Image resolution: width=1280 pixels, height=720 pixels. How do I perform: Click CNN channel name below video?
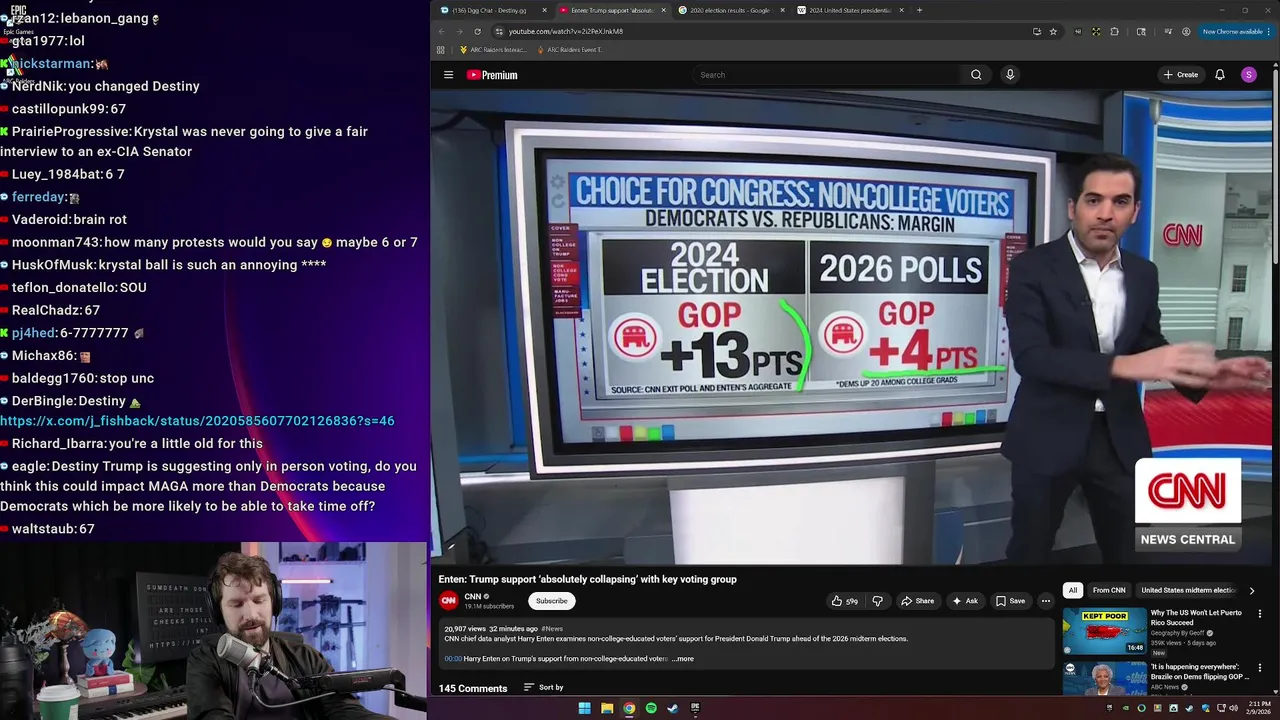[473, 597]
